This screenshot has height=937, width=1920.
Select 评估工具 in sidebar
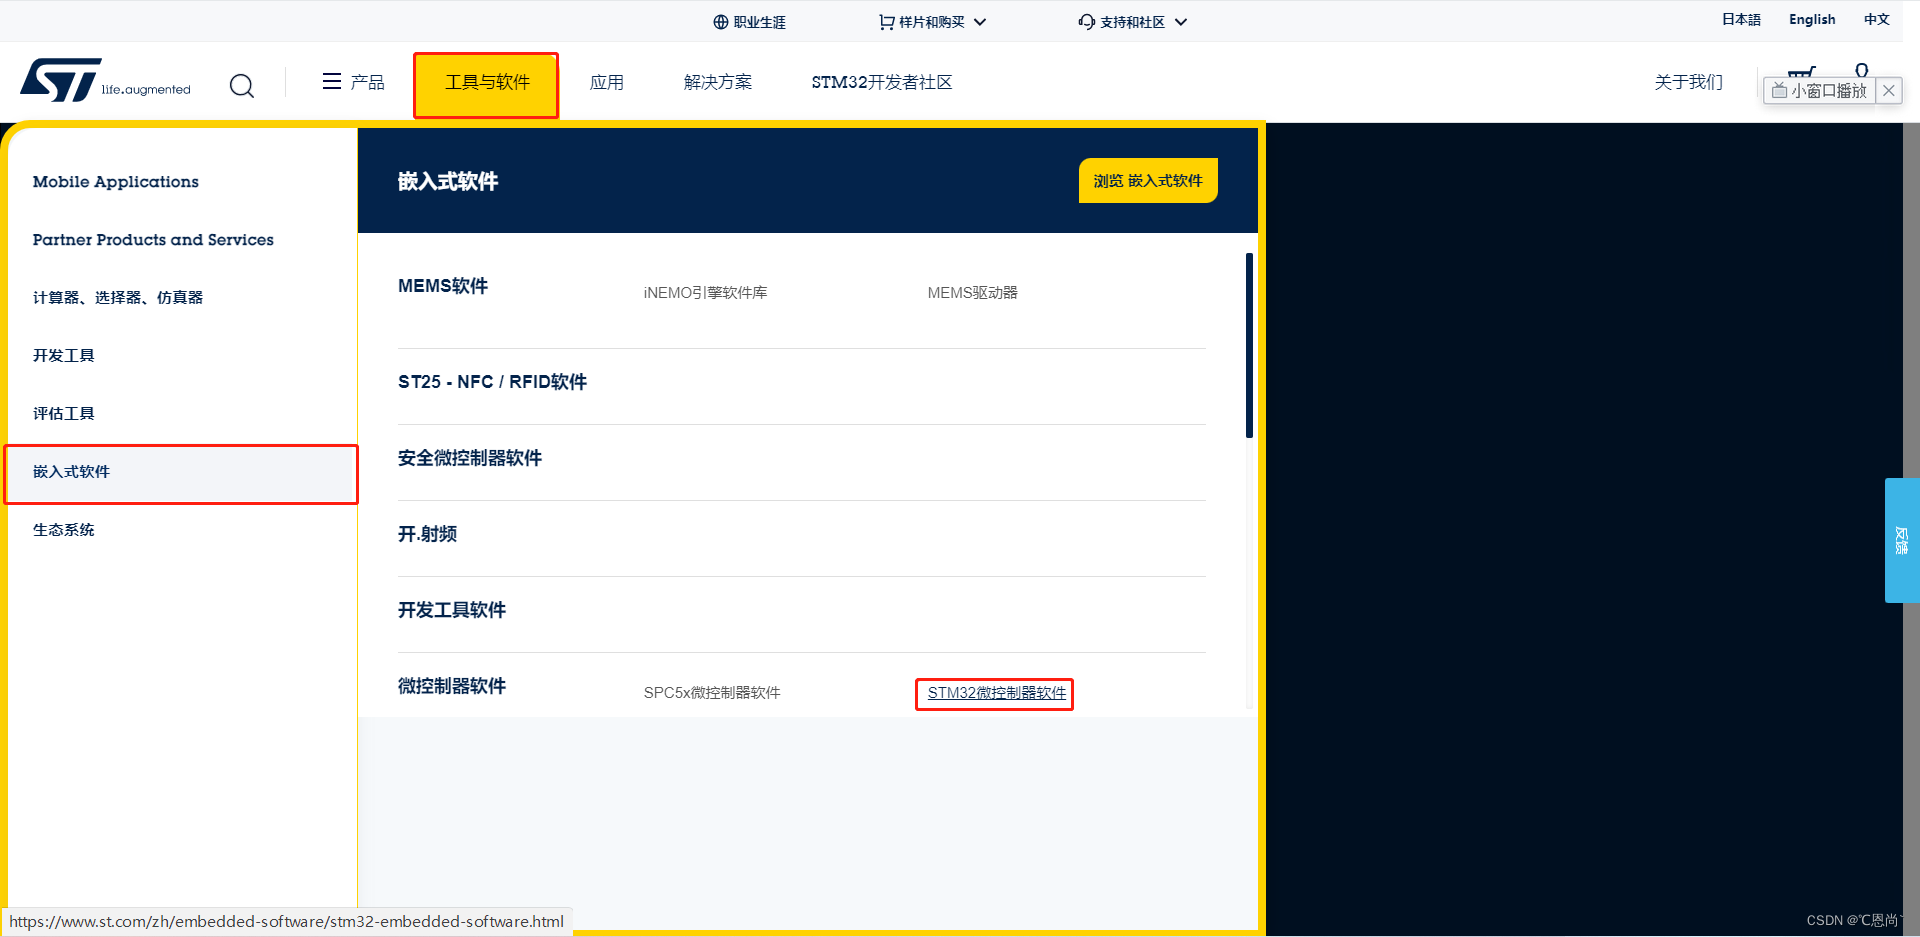pyautogui.click(x=64, y=413)
